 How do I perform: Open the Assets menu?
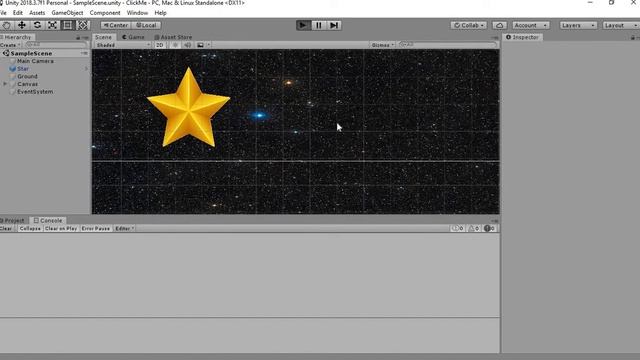click(x=37, y=13)
